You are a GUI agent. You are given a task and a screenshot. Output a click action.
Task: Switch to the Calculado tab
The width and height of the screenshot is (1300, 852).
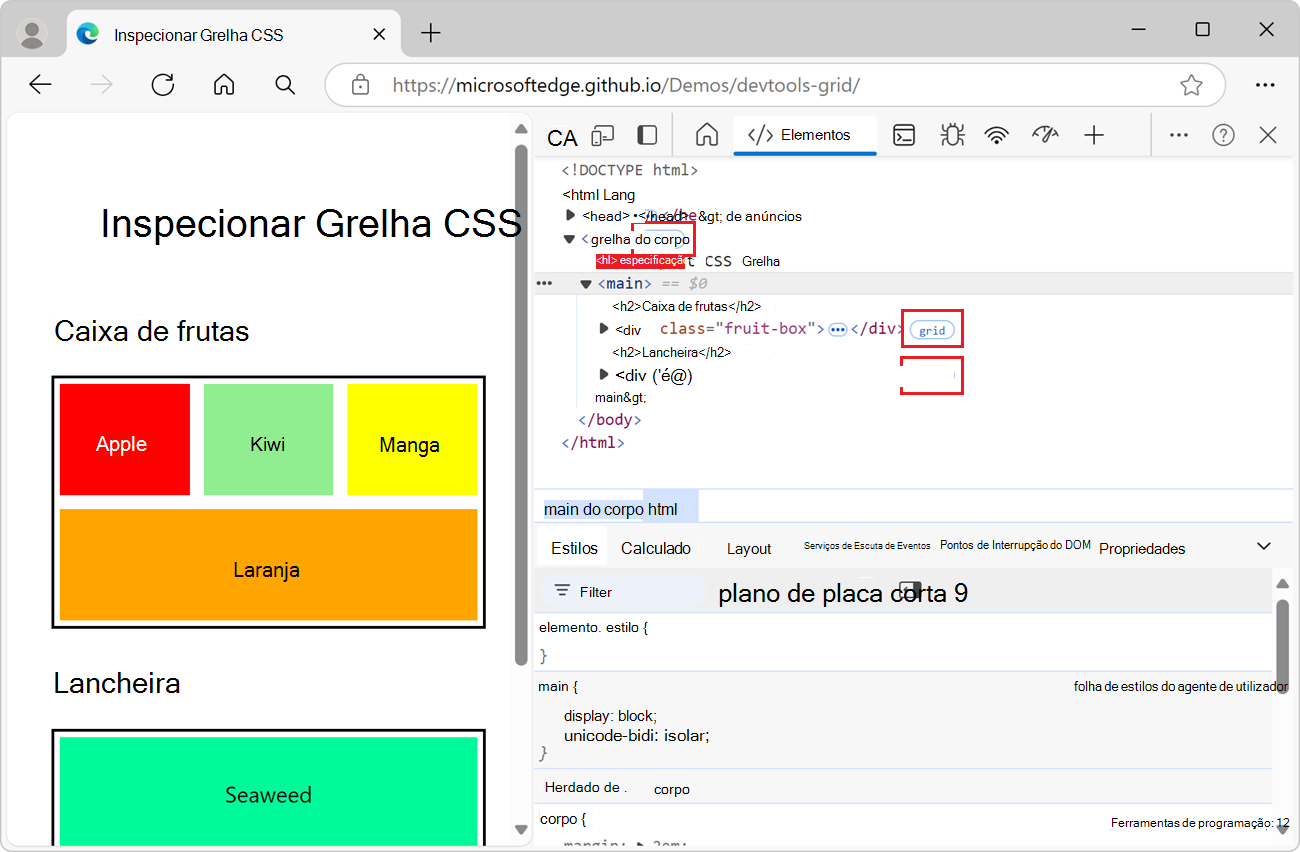656,548
